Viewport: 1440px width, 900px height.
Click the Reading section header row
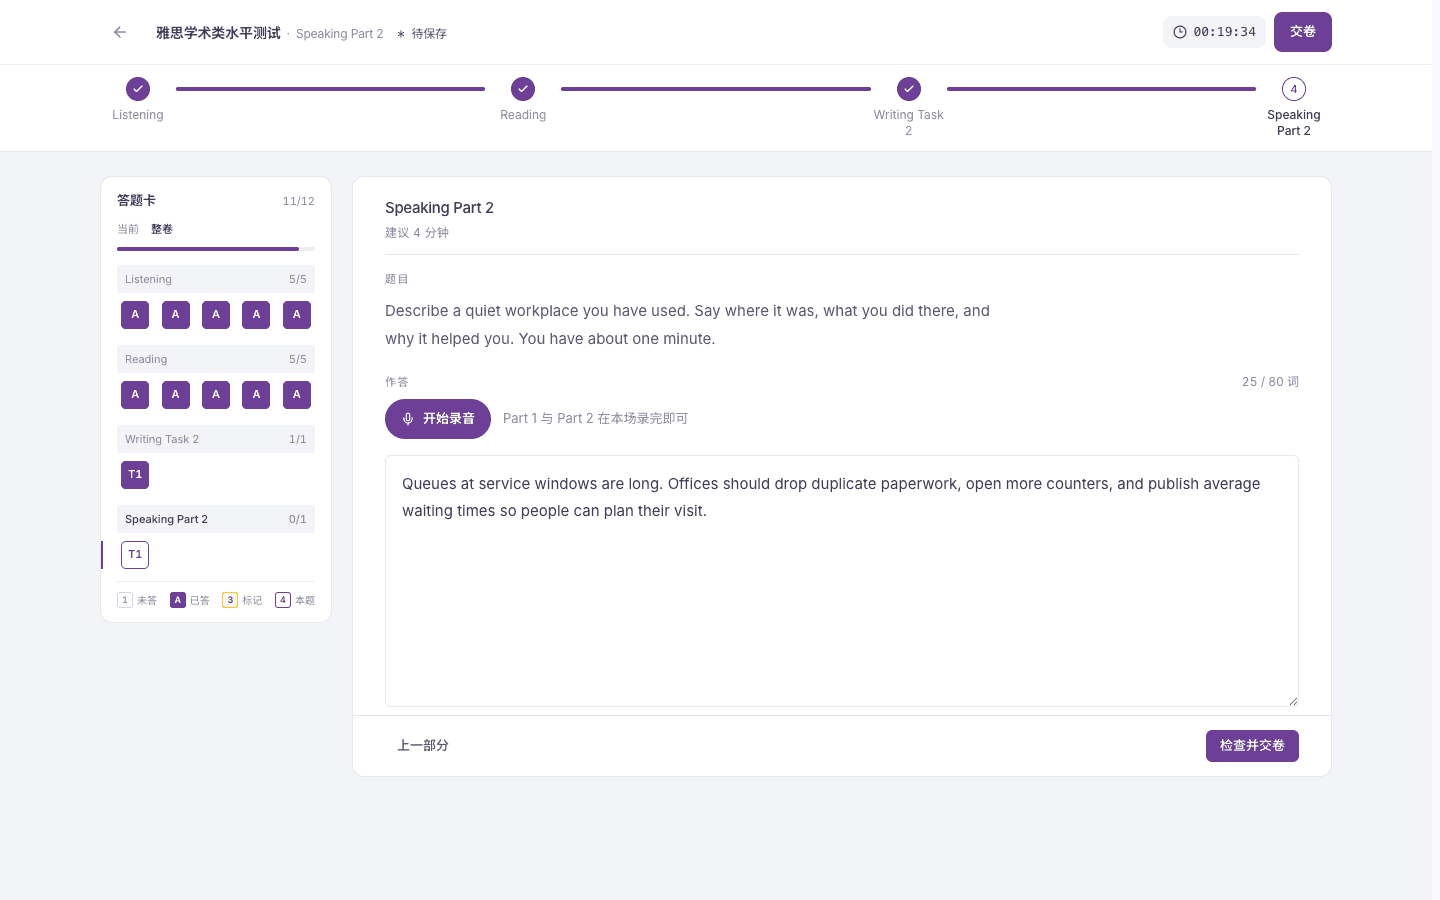click(x=216, y=359)
